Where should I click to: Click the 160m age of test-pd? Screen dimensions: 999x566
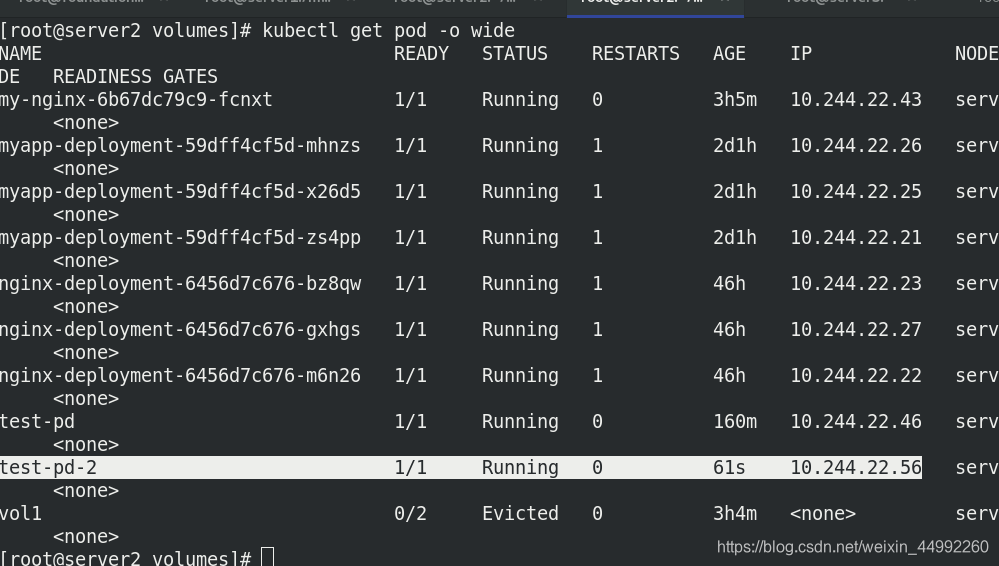(735, 421)
